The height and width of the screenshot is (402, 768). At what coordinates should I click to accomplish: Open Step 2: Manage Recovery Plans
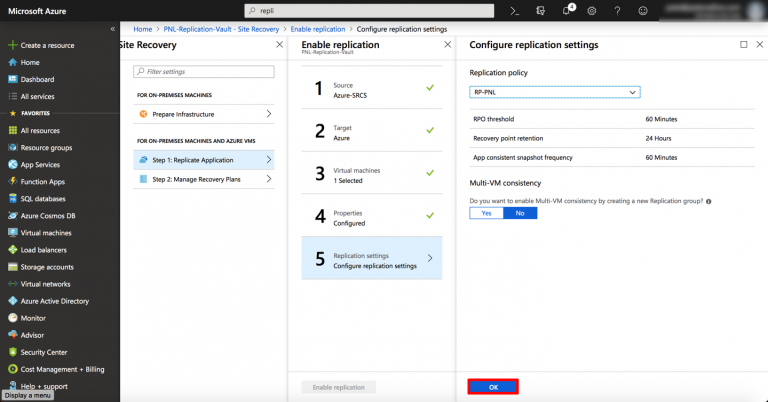204,179
